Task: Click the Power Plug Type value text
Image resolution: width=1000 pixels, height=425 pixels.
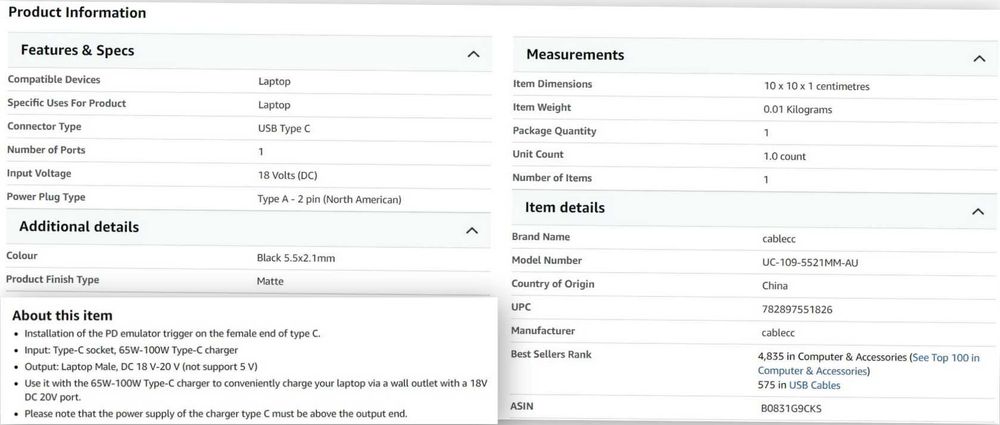Action: (329, 200)
